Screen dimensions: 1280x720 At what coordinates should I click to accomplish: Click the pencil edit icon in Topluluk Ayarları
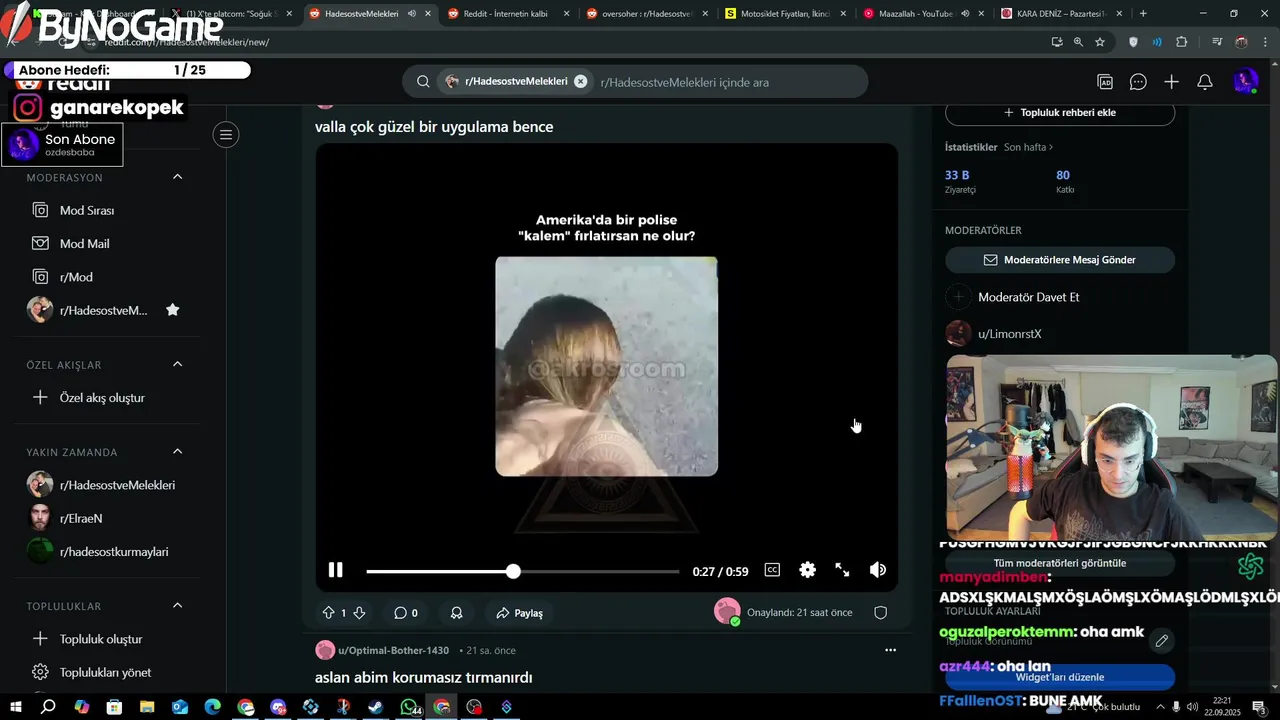1161,640
